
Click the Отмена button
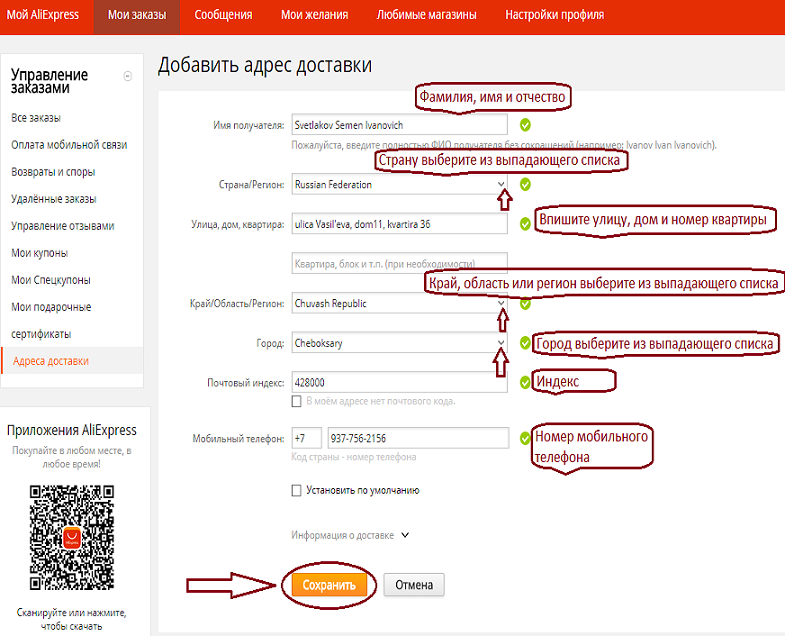[414, 585]
